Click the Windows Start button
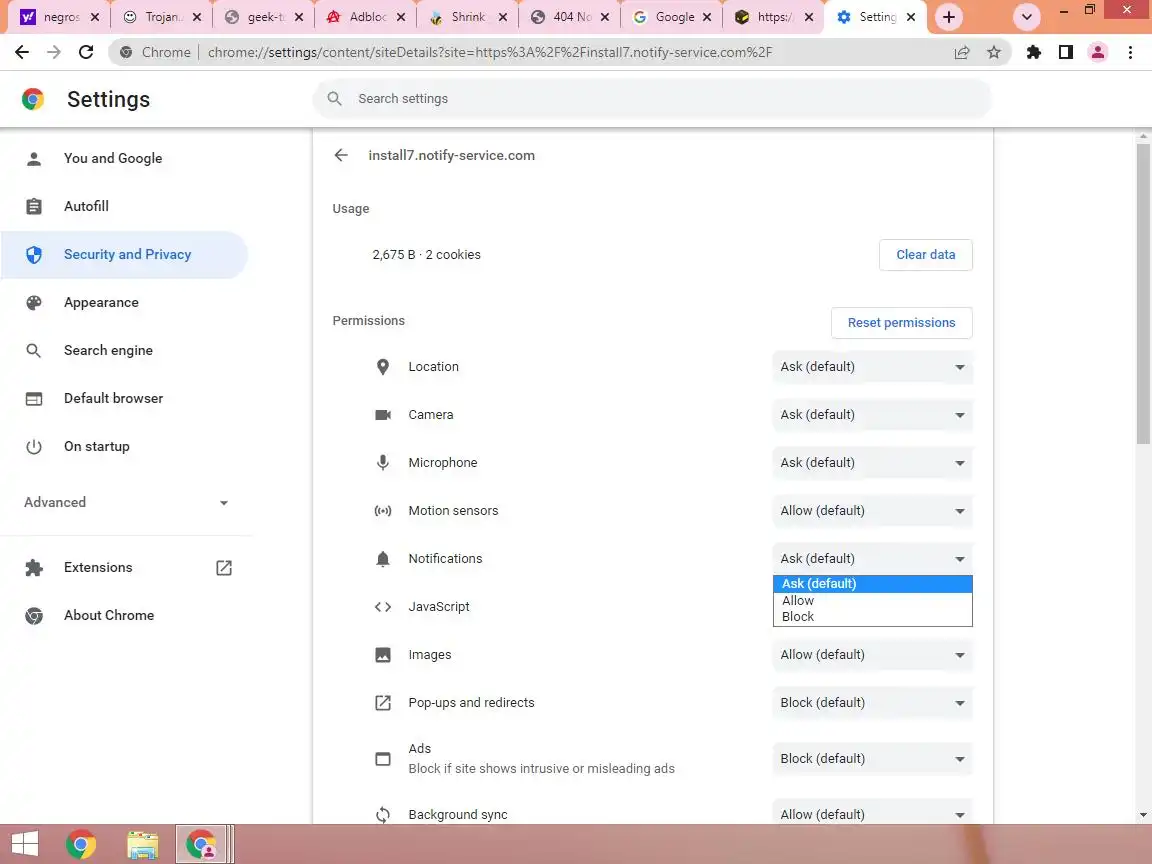This screenshot has height=864, width=1152. [25, 844]
